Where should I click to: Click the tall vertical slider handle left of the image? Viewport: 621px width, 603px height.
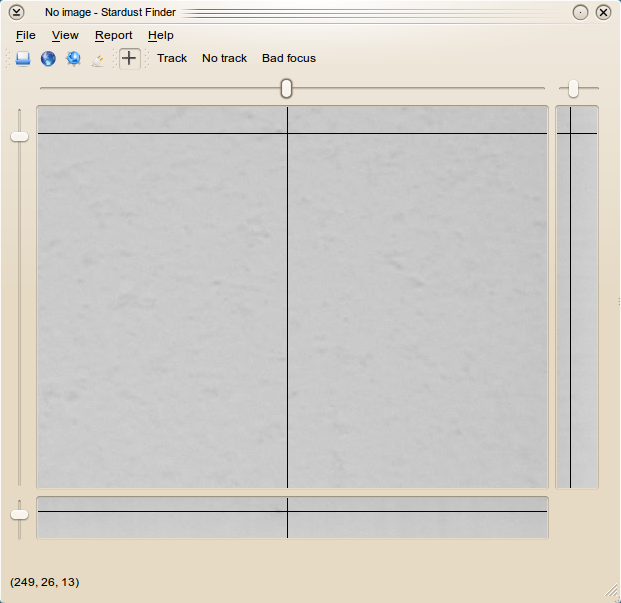coord(19,137)
